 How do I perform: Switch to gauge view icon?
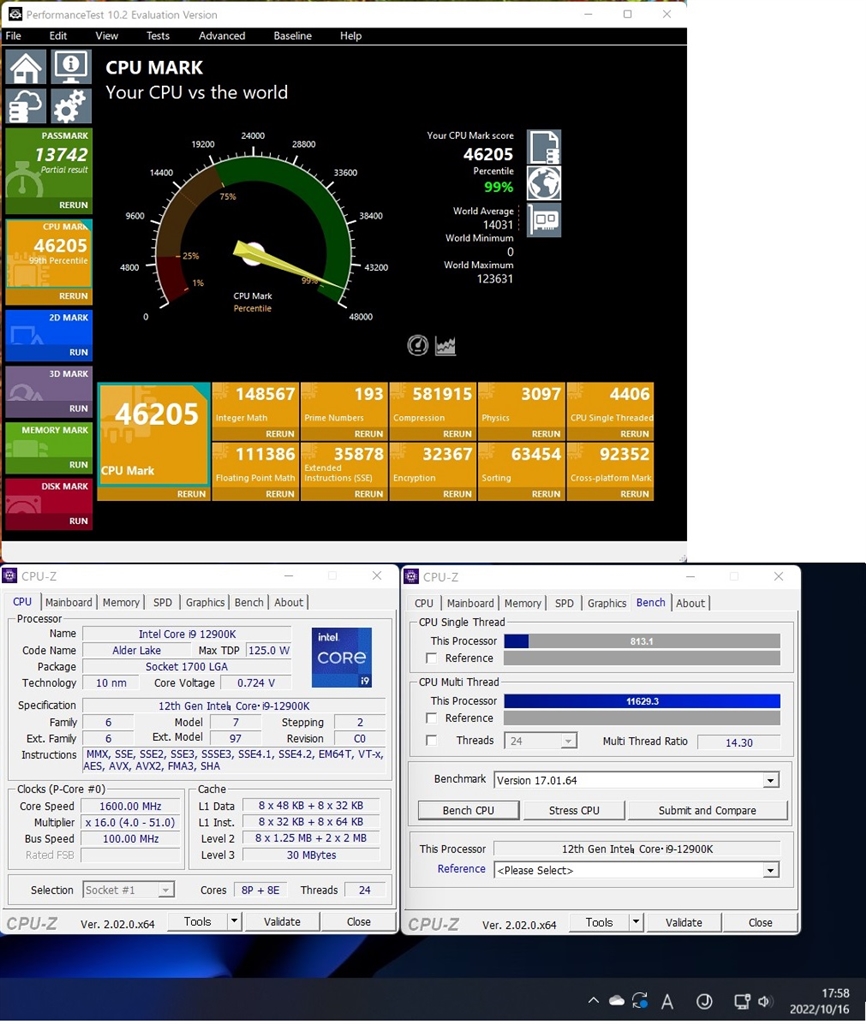(x=418, y=345)
